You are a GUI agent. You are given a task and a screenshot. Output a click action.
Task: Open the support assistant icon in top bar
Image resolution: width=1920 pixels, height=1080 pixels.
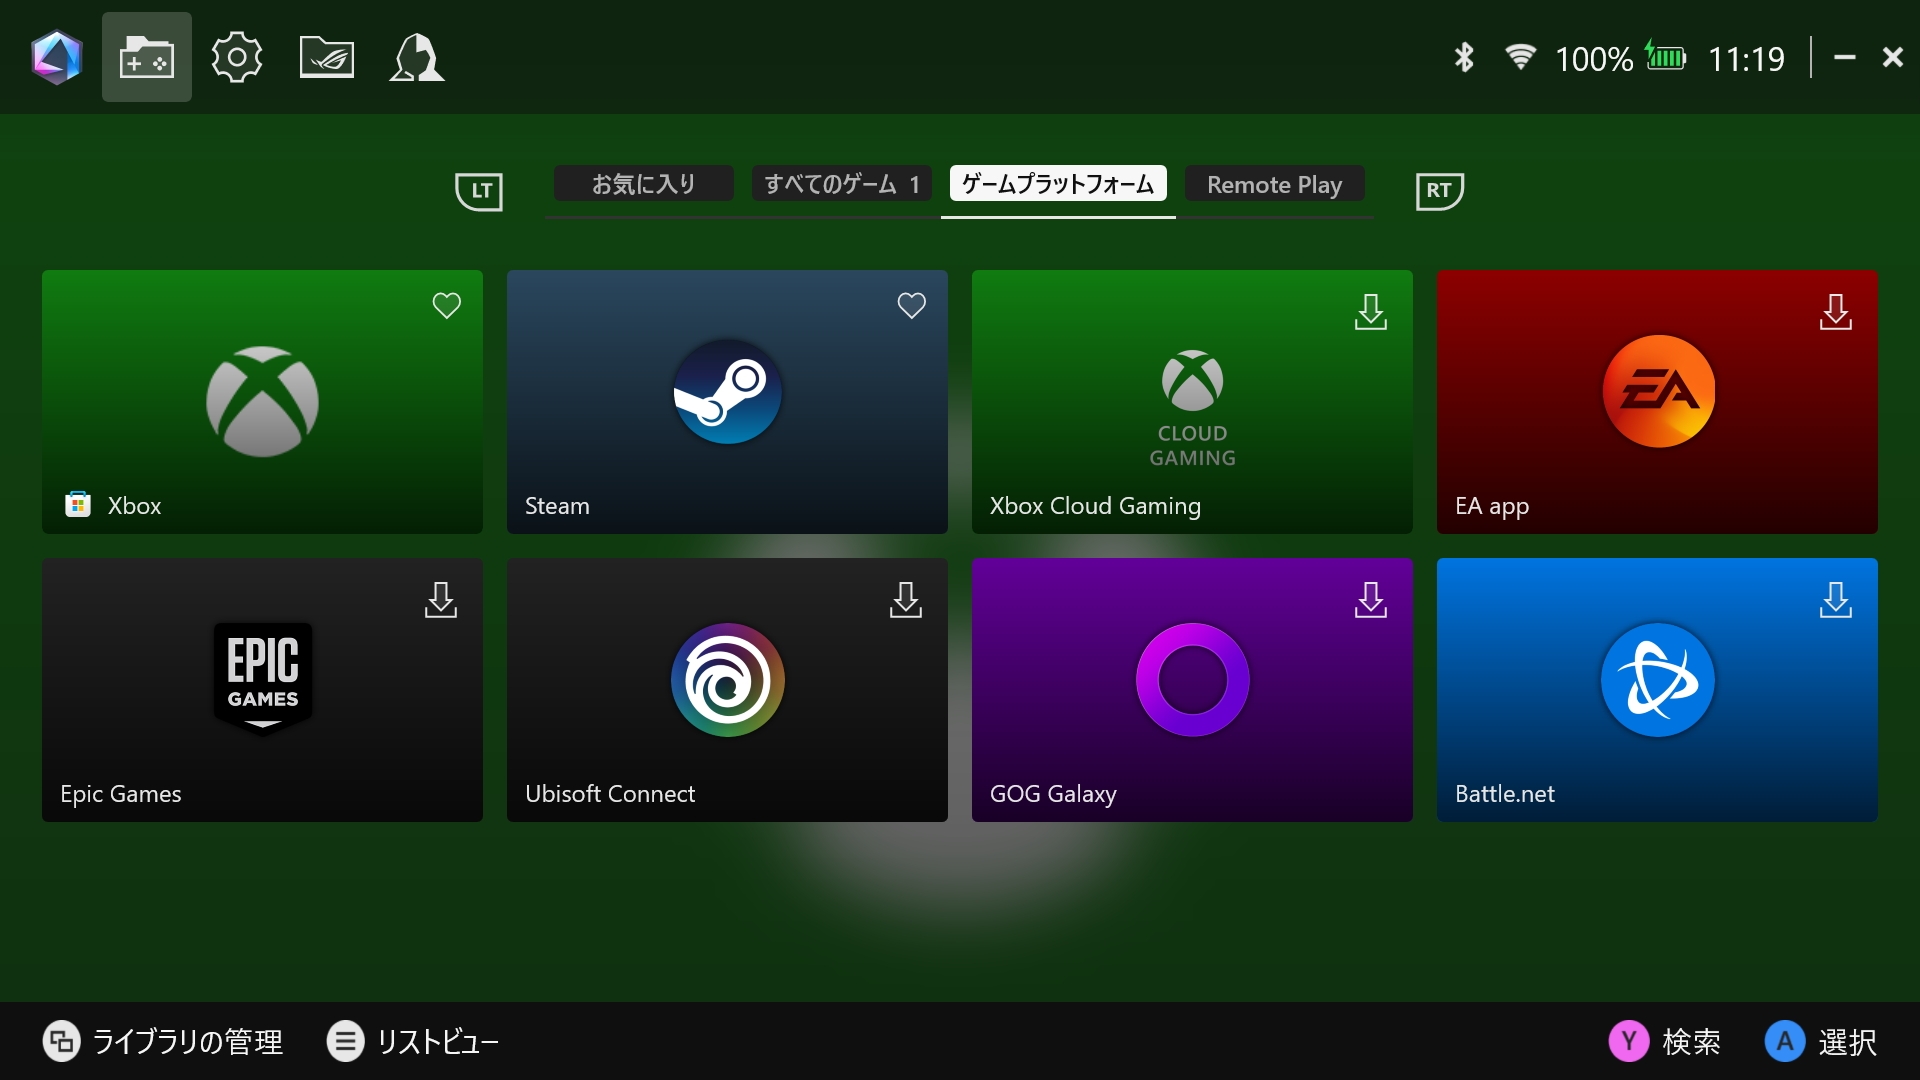click(416, 57)
